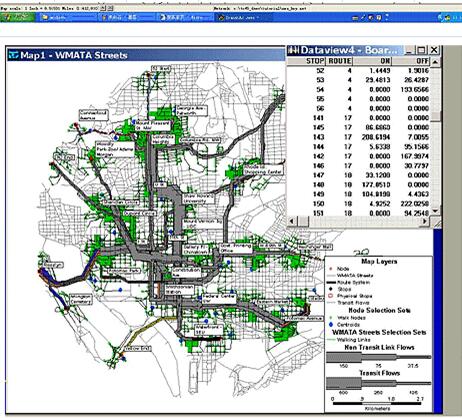
Task: Select the ON column header
Action: 373,61
